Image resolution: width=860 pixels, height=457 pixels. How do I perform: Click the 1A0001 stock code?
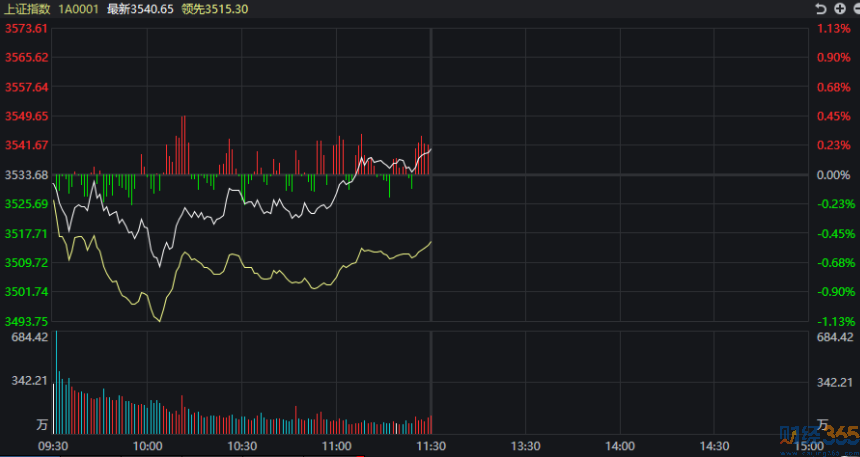pos(79,9)
